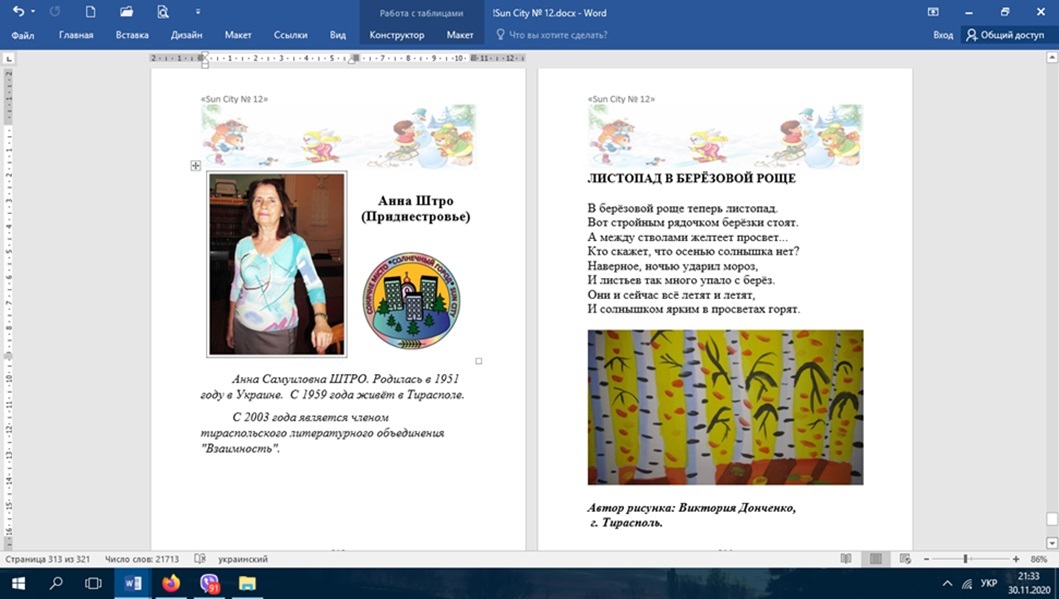Image resolution: width=1059 pixels, height=599 pixels.
Task: Switch to the Вставка tab
Action: click(132, 35)
